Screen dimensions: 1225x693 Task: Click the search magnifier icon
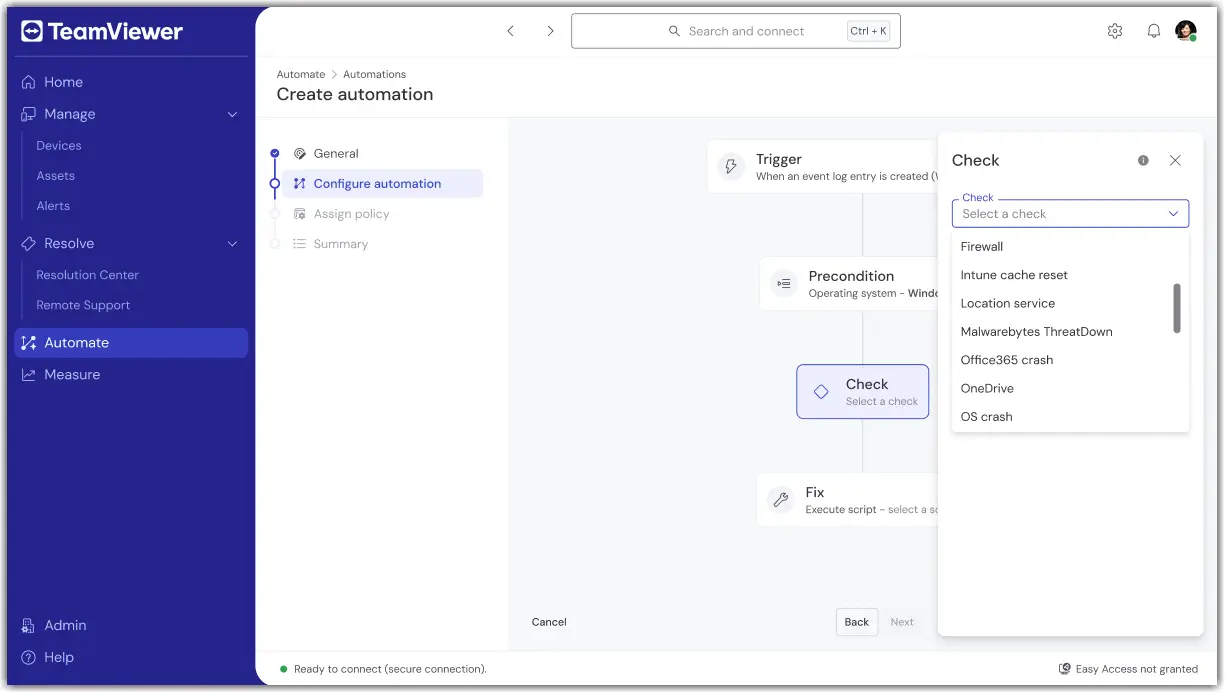click(675, 31)
